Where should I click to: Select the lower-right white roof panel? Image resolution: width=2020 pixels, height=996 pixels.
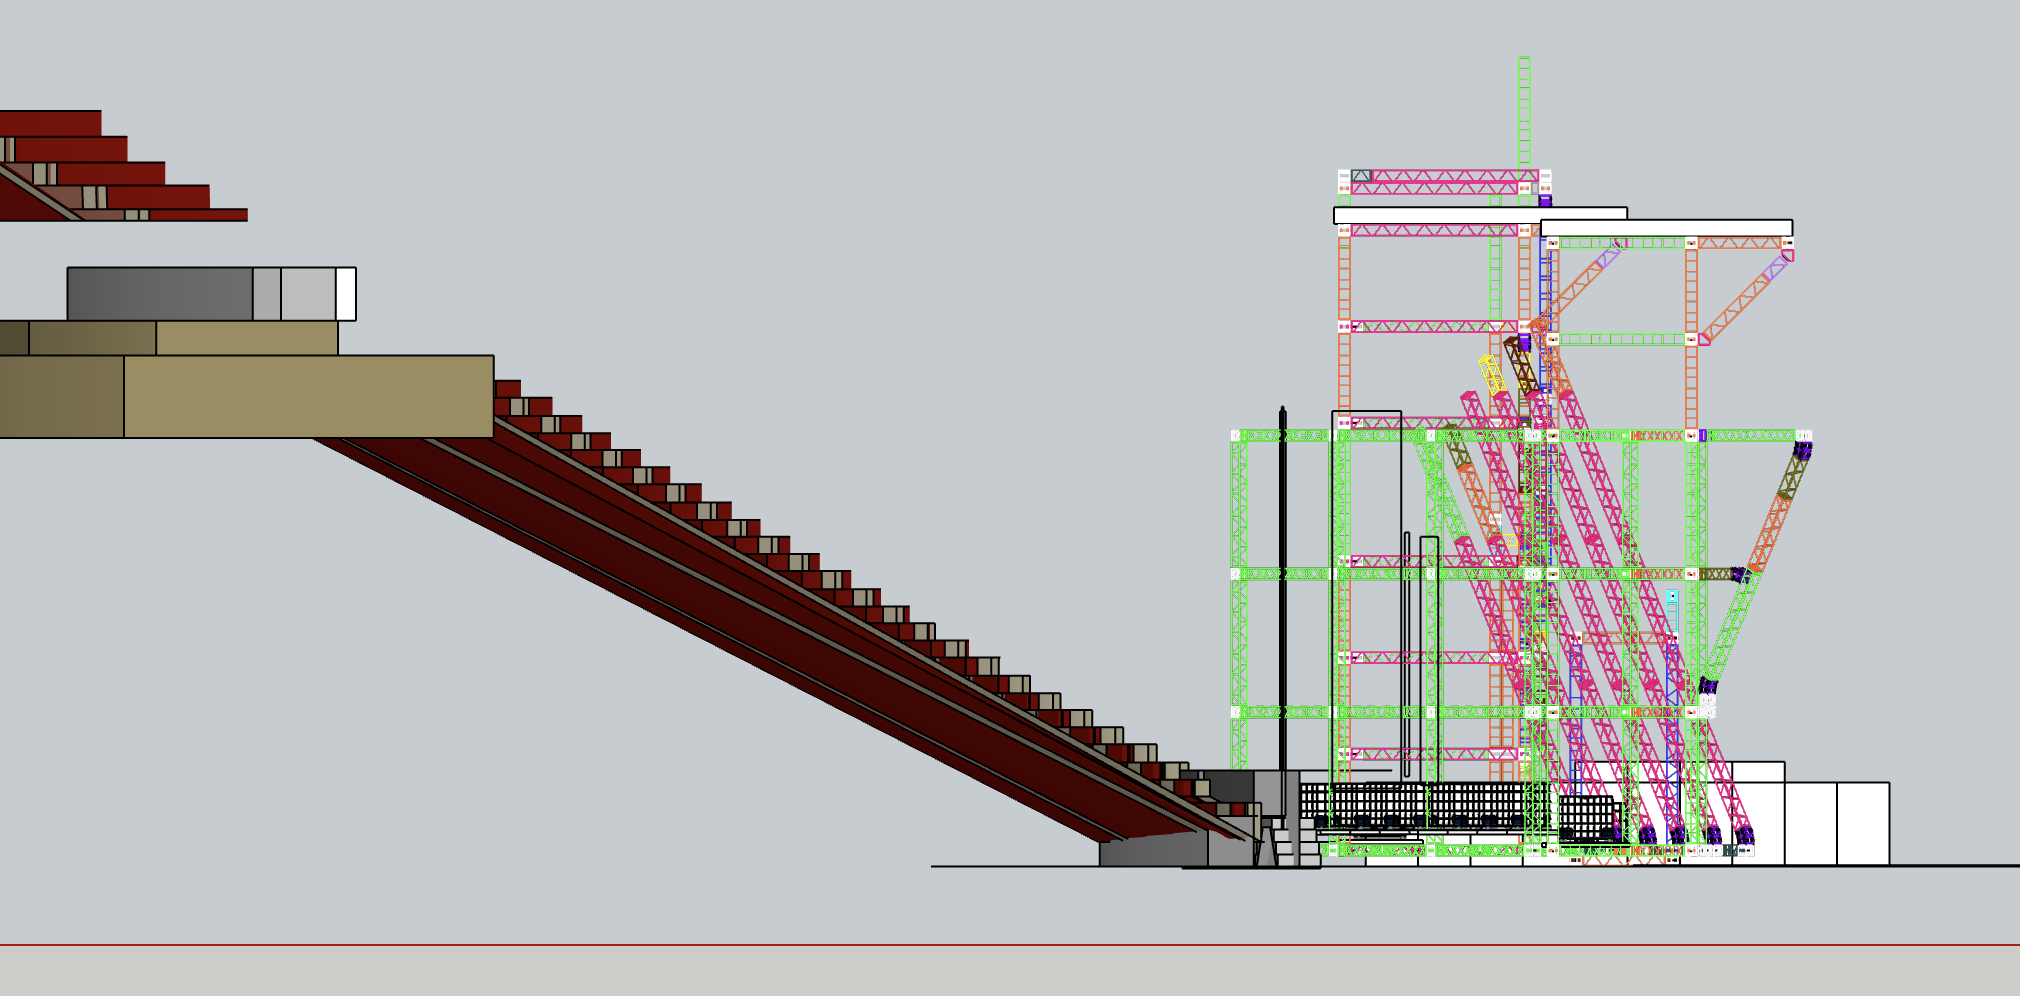[x=1666, y=228]
